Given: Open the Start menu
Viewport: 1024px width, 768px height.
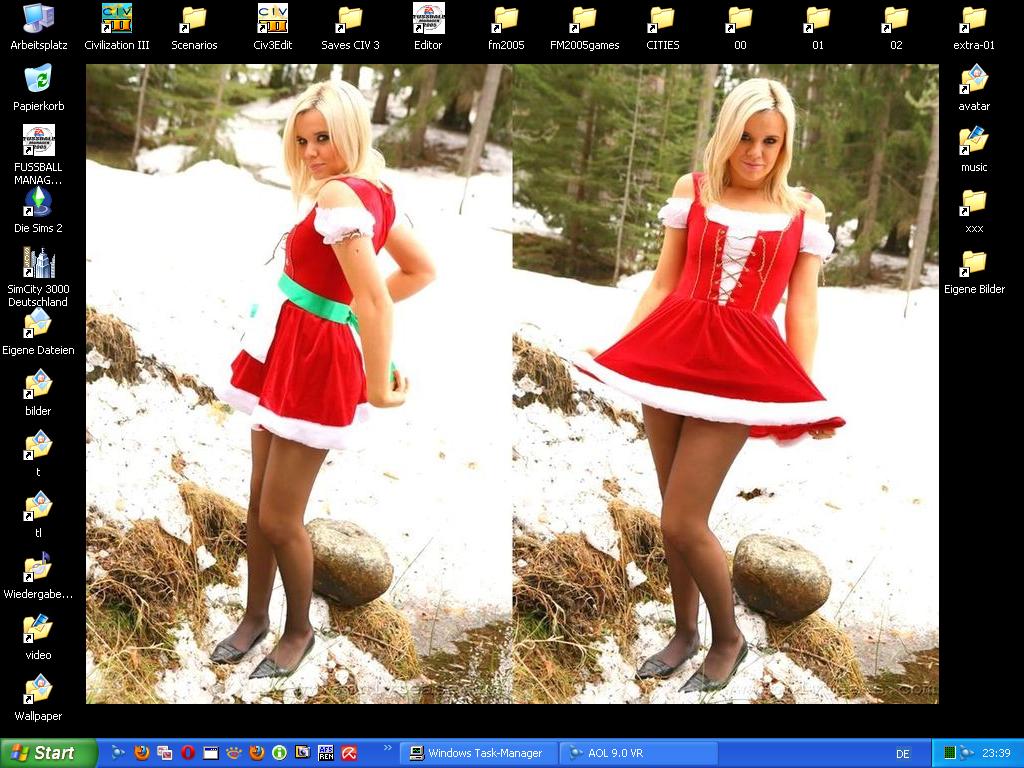Looking at the screenshot, I should (48, 753).
